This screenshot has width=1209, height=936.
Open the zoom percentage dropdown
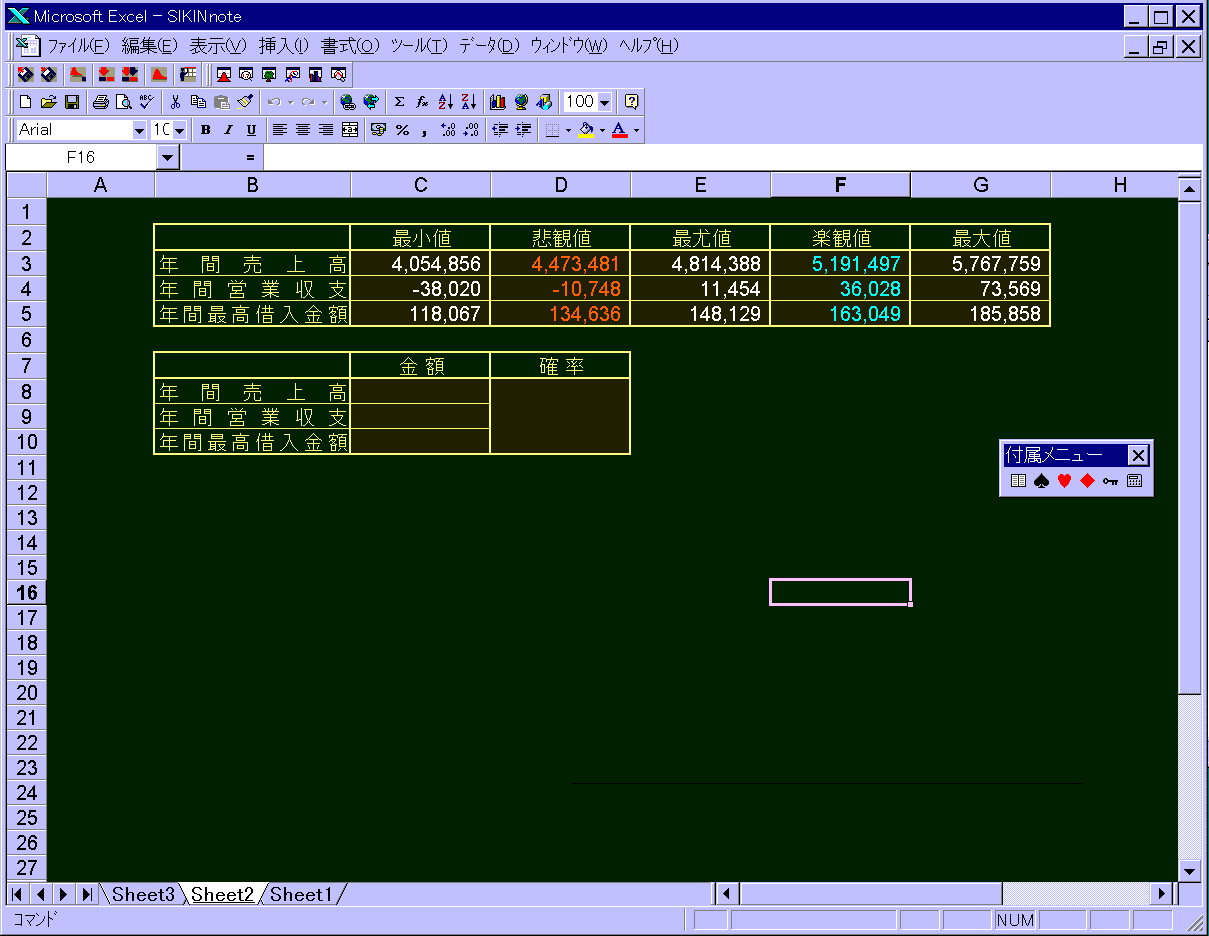click(x=605, y=102)
